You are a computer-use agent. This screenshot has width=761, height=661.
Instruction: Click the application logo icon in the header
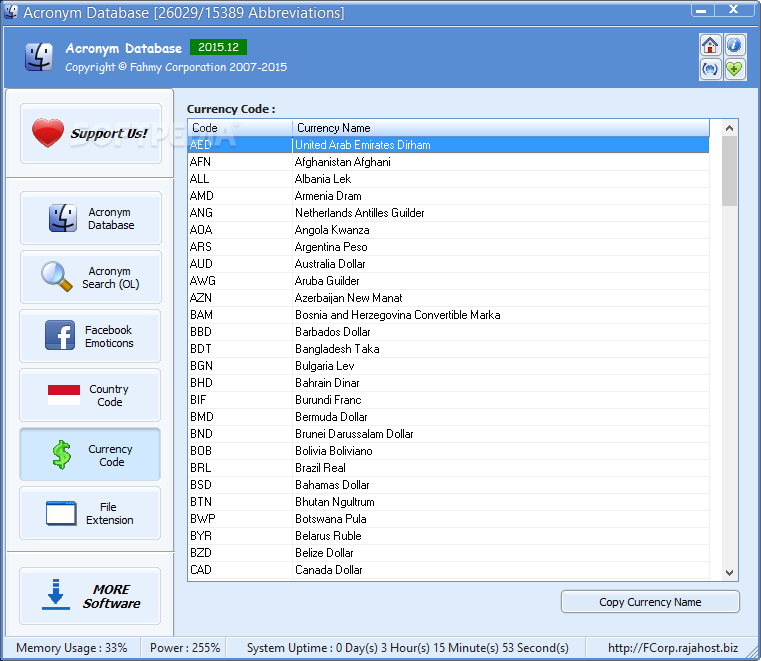click(x=39, y=57)
